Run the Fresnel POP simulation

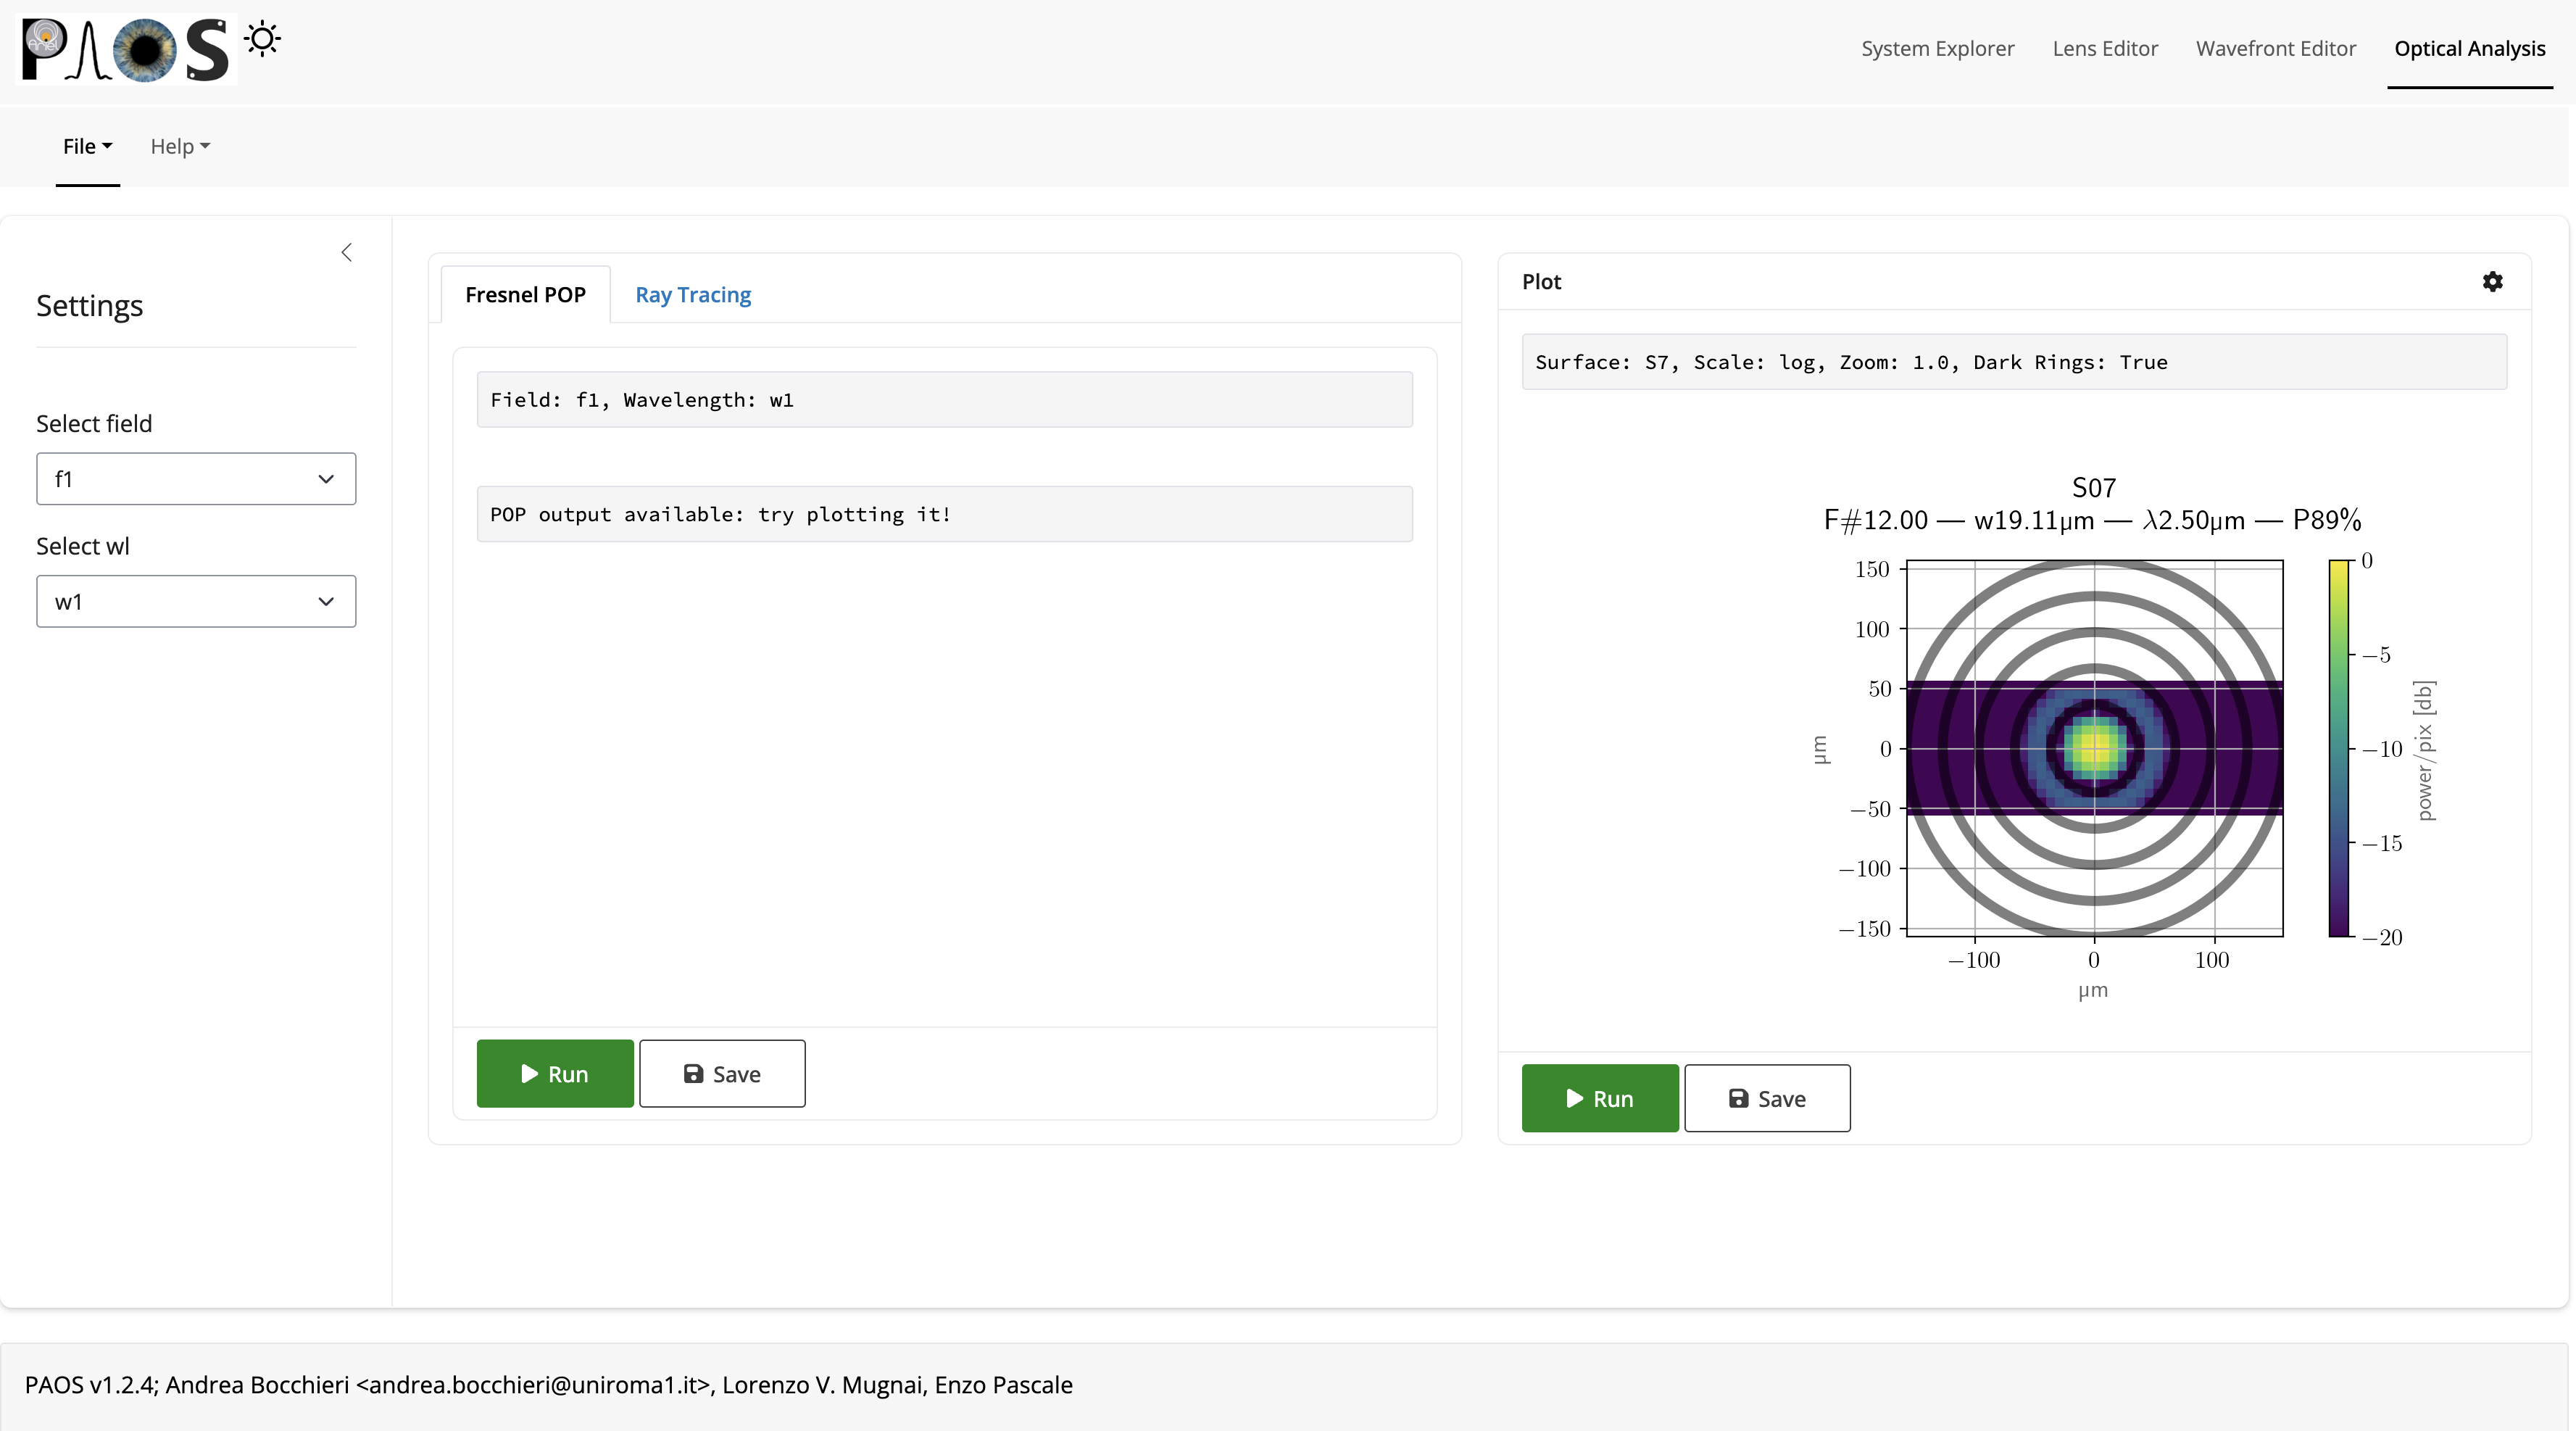(555, 1073)
